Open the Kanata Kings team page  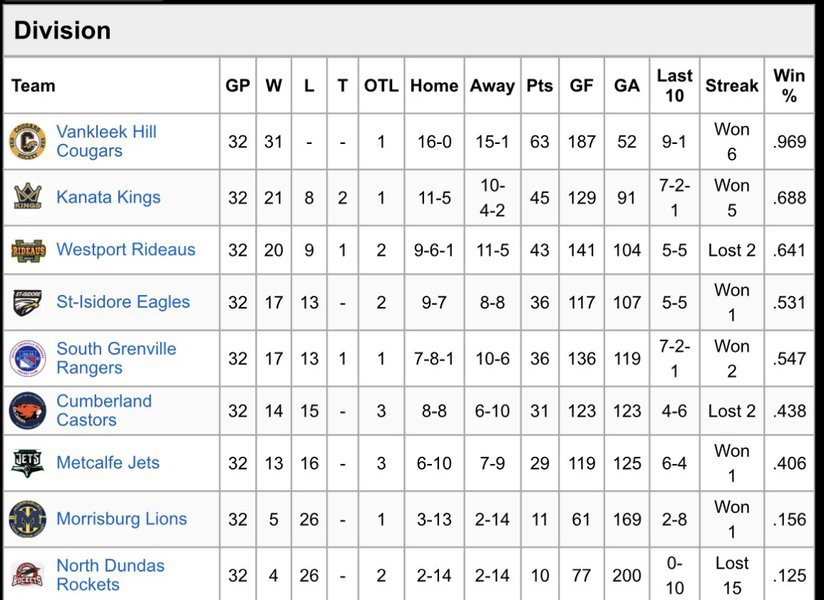[x=108, y=197]
